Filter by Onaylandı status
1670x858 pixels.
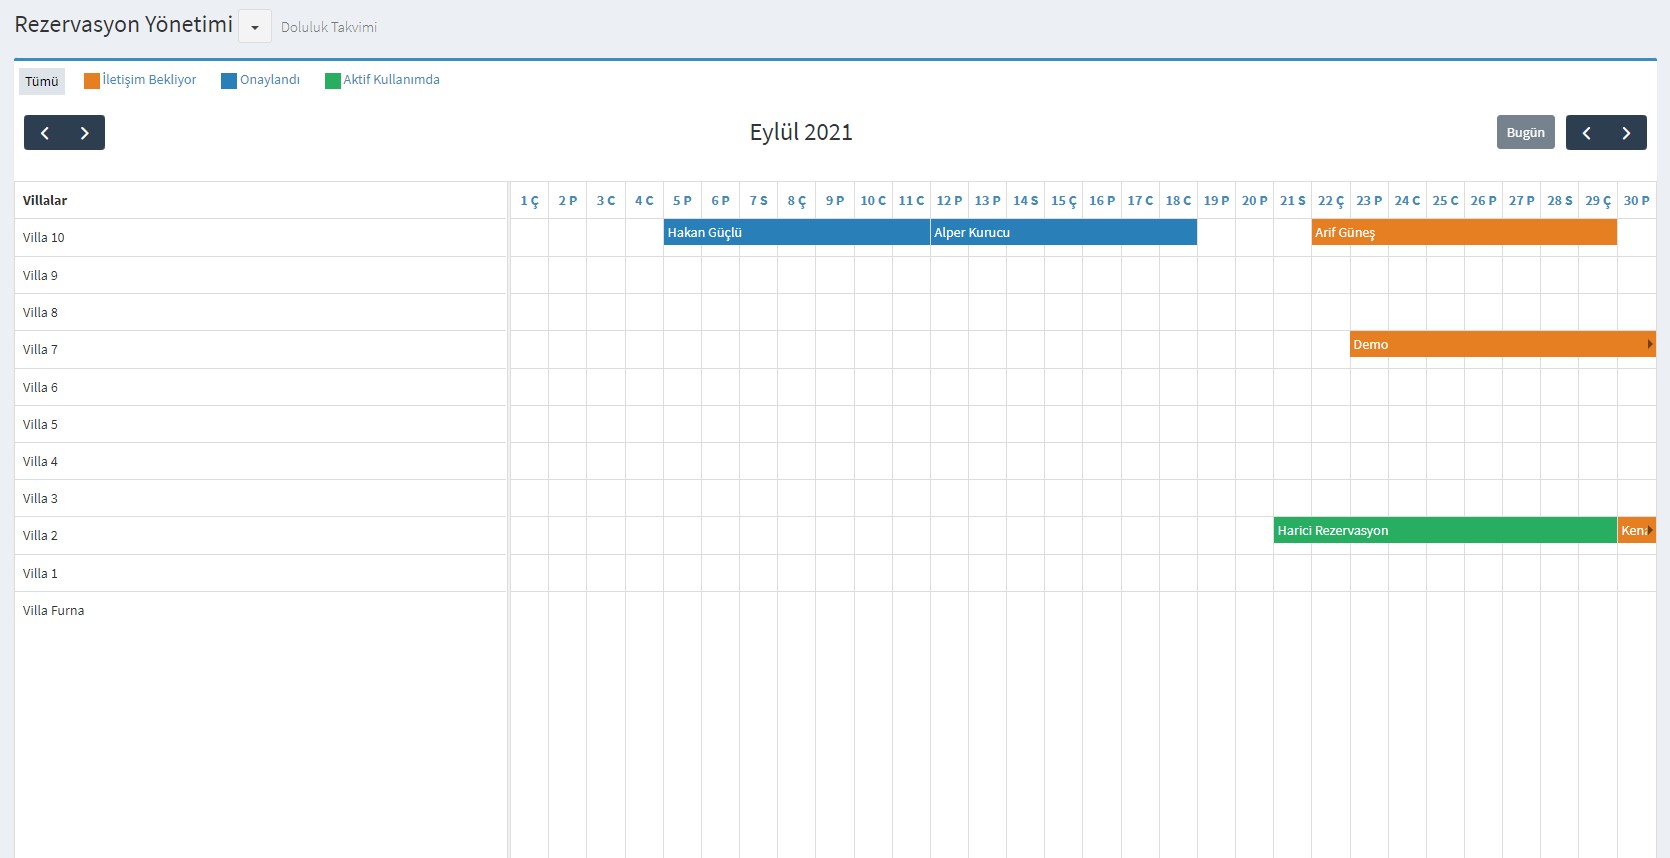coord(269,80)
